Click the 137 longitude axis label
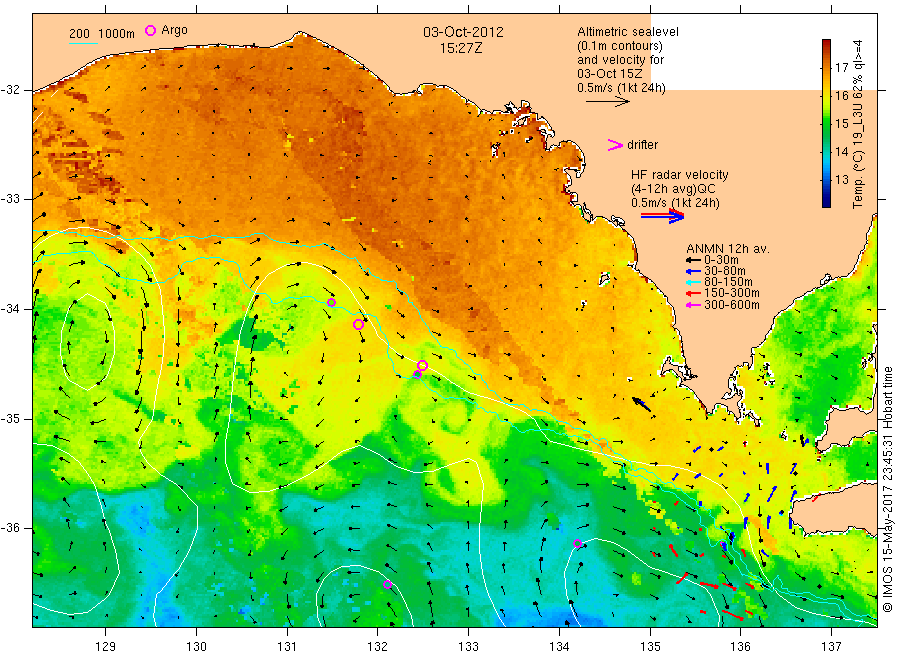 [831, 647]
